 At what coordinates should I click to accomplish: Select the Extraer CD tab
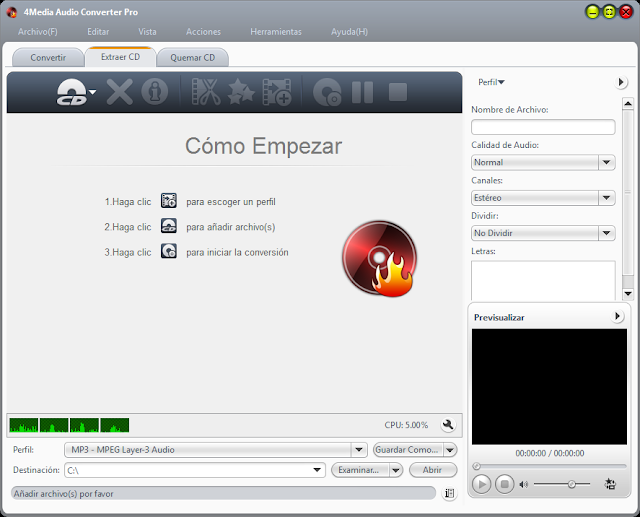(120, 57)
